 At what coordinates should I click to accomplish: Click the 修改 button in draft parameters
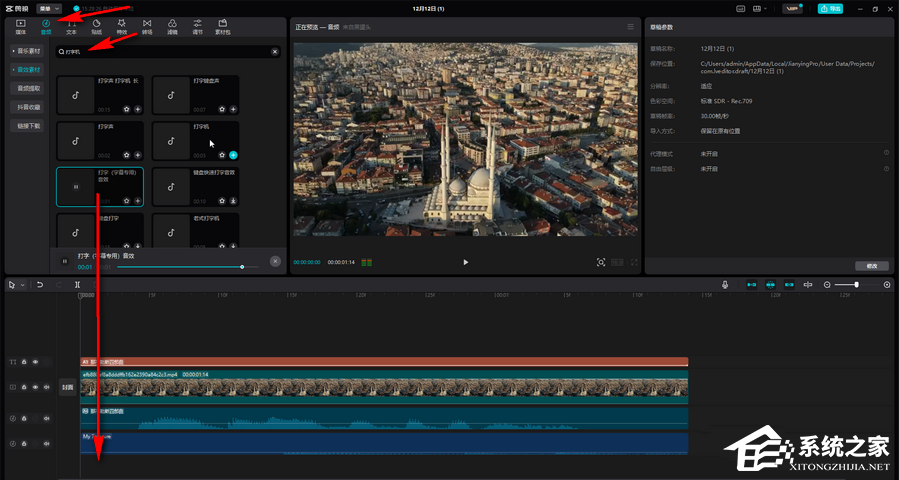pyautogui.click(x=871, y=266)
